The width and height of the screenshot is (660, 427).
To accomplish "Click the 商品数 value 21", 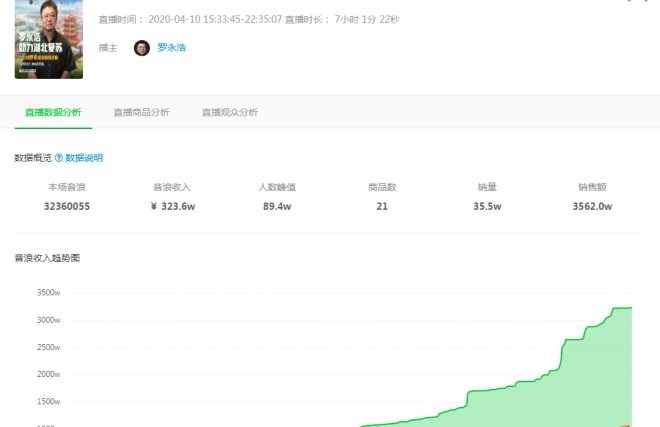I will click(x=382, y=206).
